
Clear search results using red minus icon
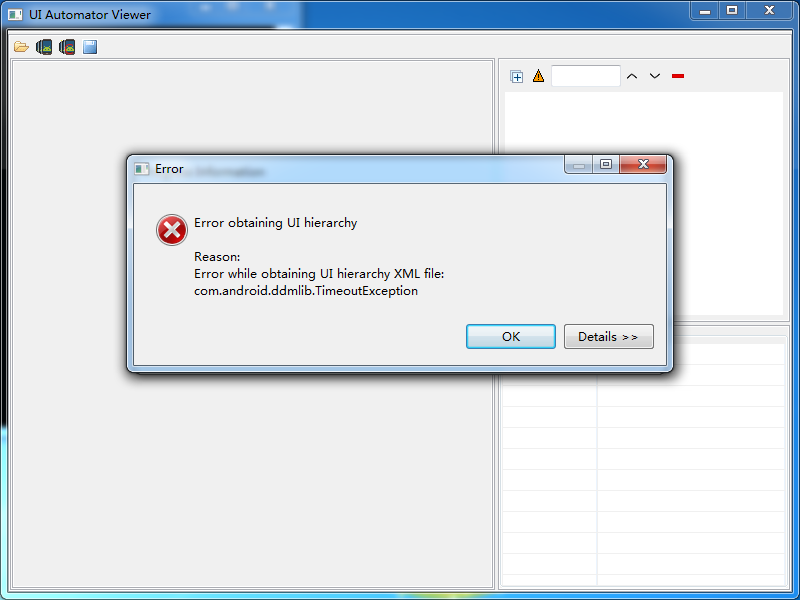(x=678, y=76)
